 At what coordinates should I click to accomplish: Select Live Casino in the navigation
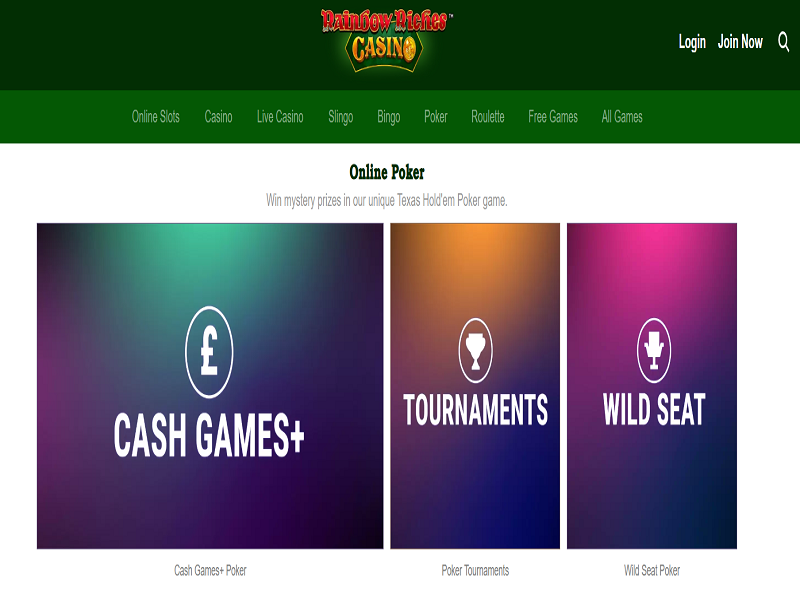pos(280,117)
